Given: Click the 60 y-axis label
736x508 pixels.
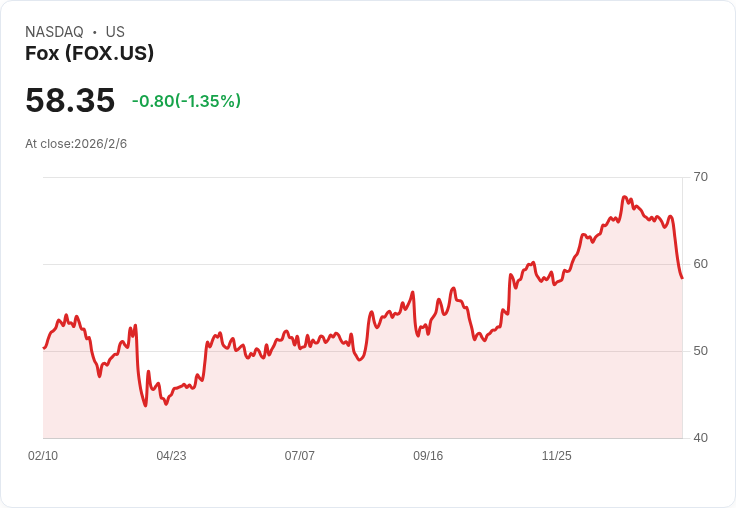Looking at the screenshot, I should (700, 264).
